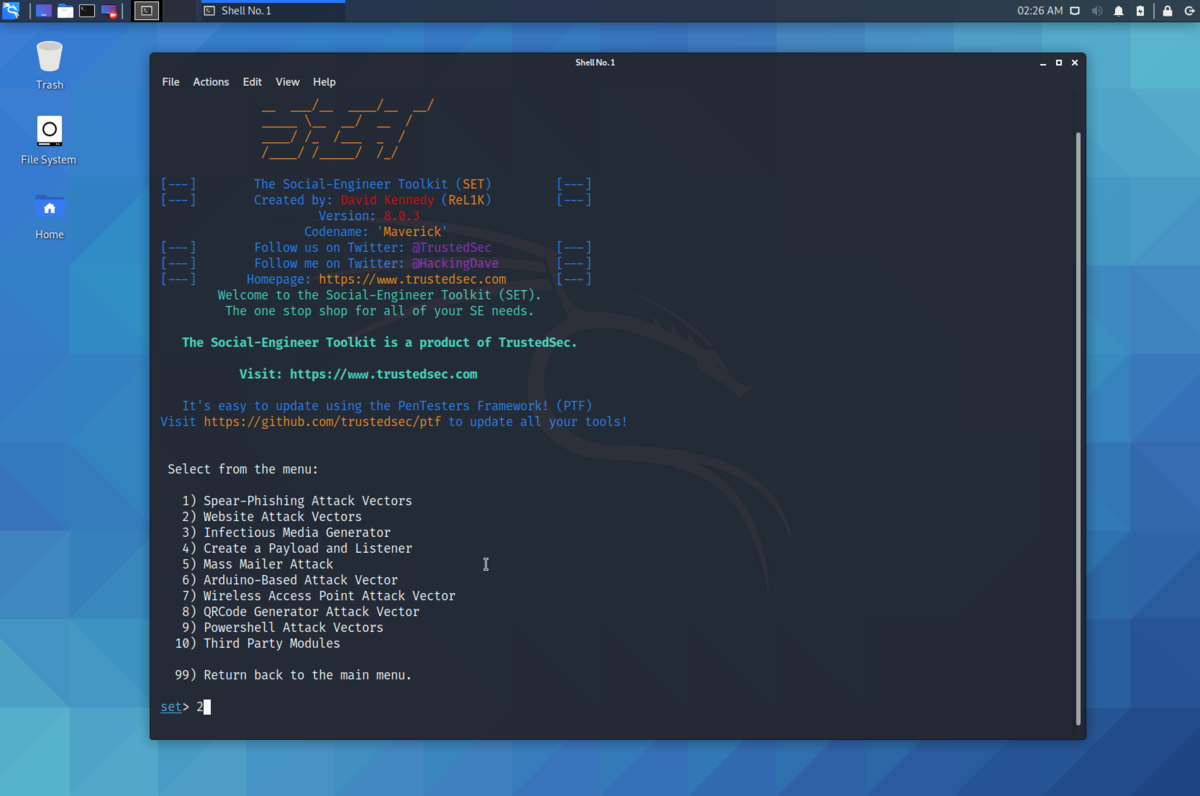Open the notifications bell icon

coord(1119,11)
